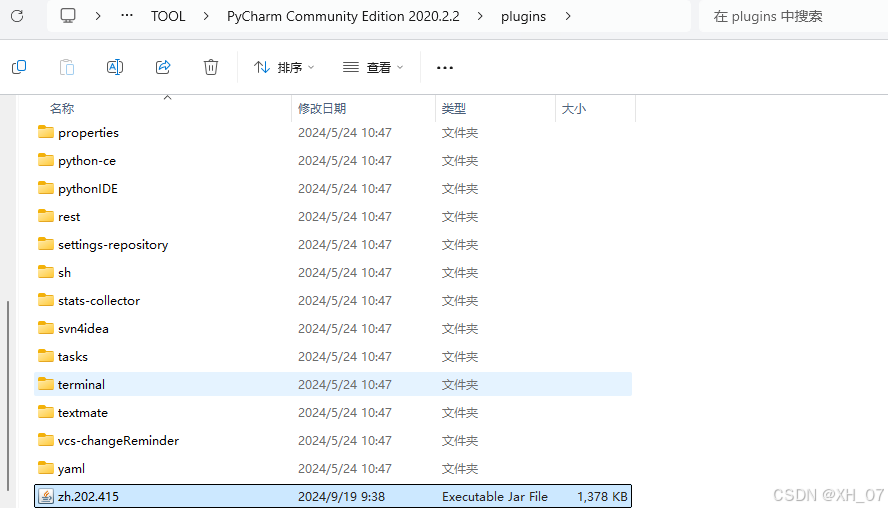Image resolution: width=888 pixels, height=510 pixels.
Task: Click the folder icon beside sh
Action: point(46,272)
